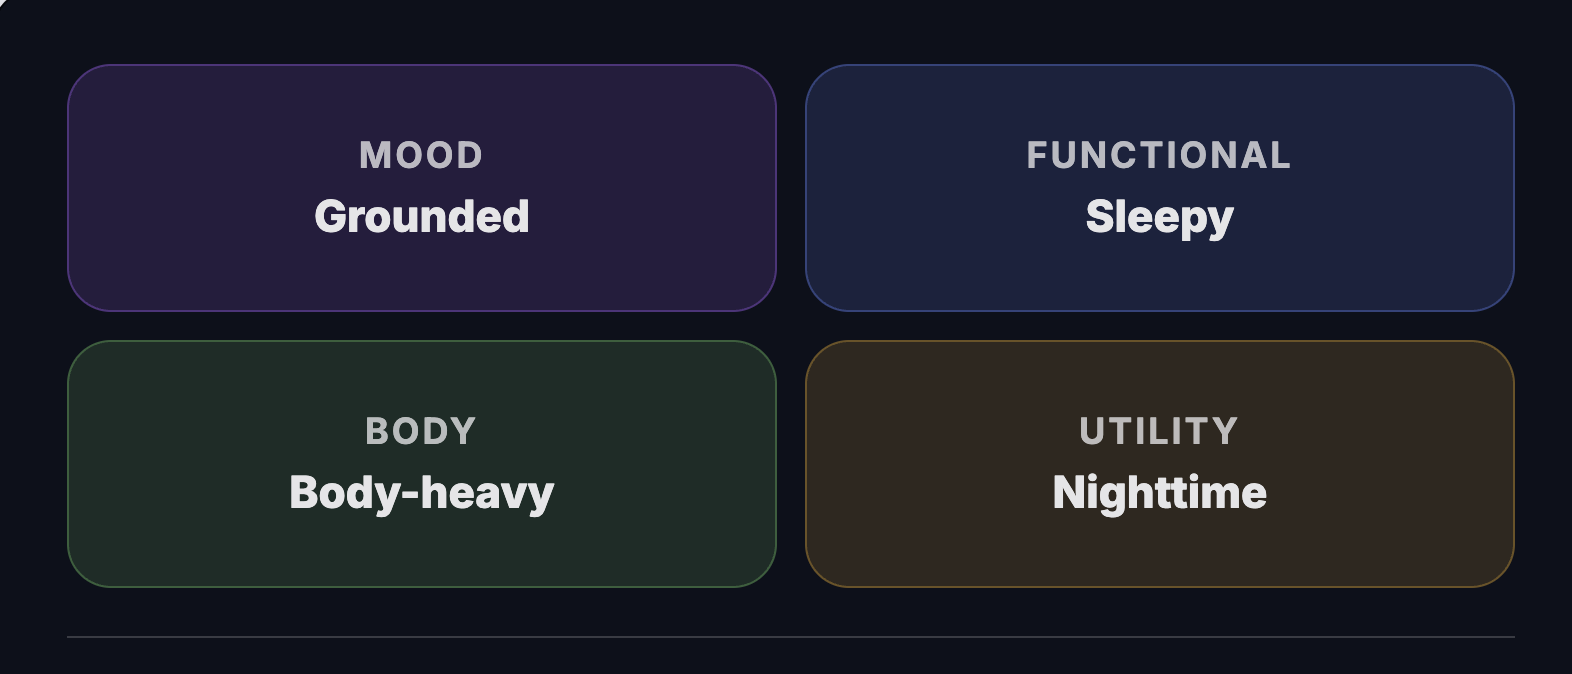Click the MOOD heading label
The height and width of the screenshot is (674, 1572).
pos(421,155)
